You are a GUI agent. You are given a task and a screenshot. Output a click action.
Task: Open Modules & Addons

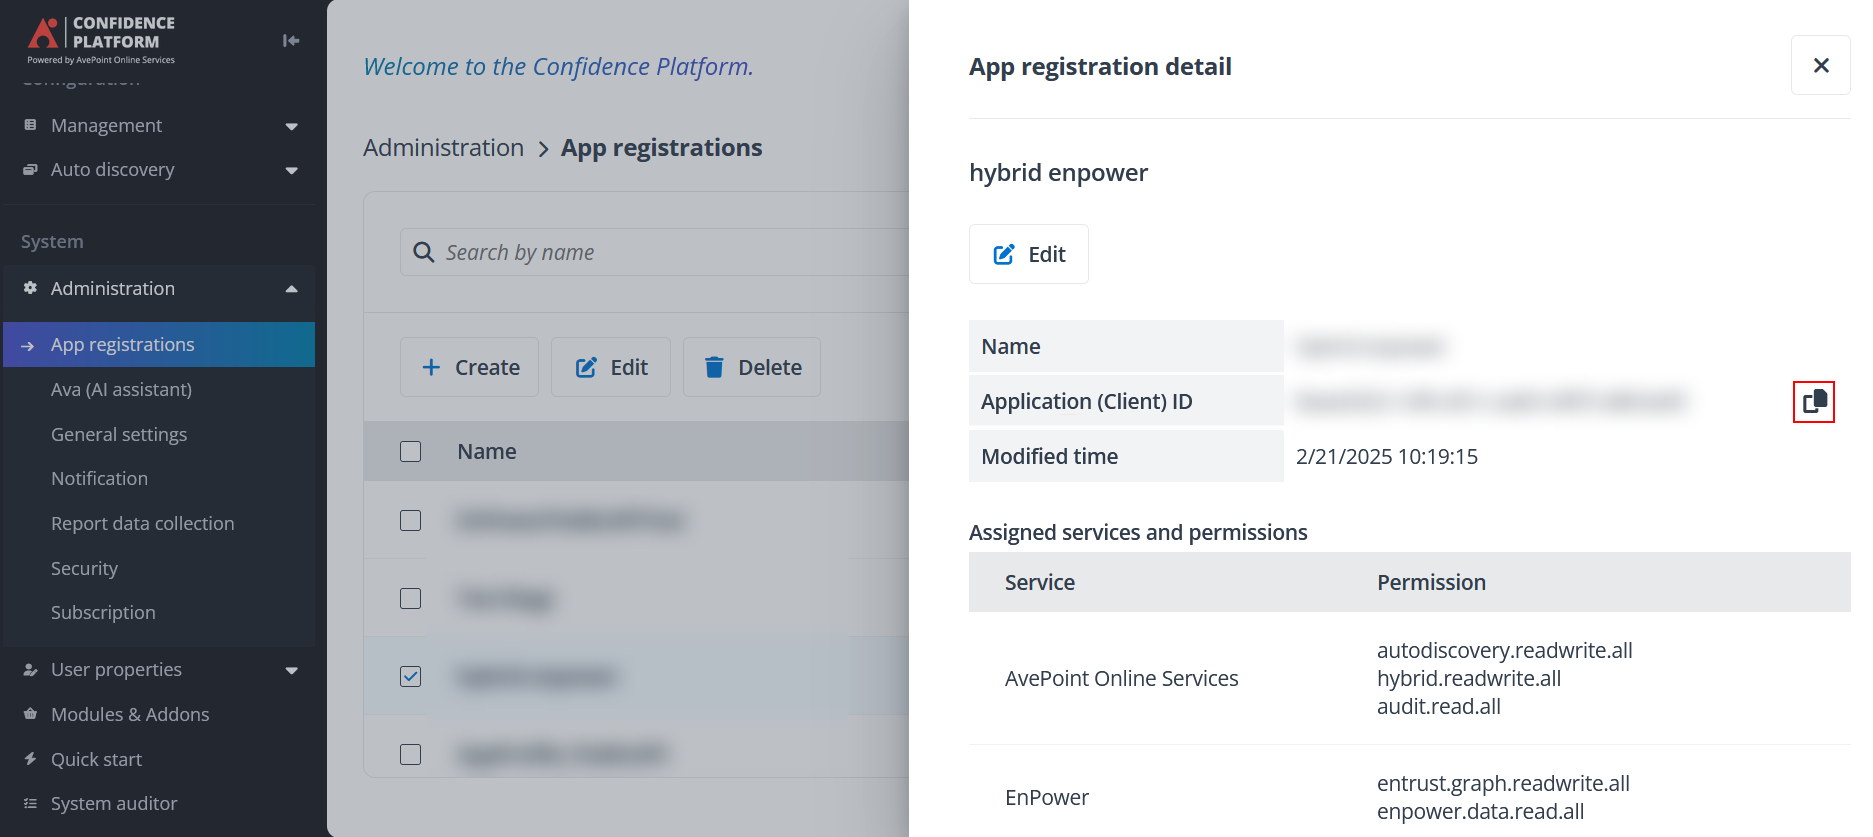click(130, 714)
